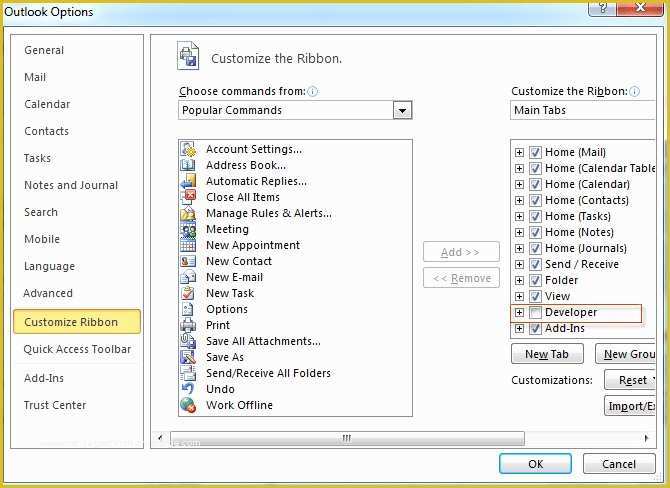Open the Language options category
Screen dimensions: 670x488
50,266
